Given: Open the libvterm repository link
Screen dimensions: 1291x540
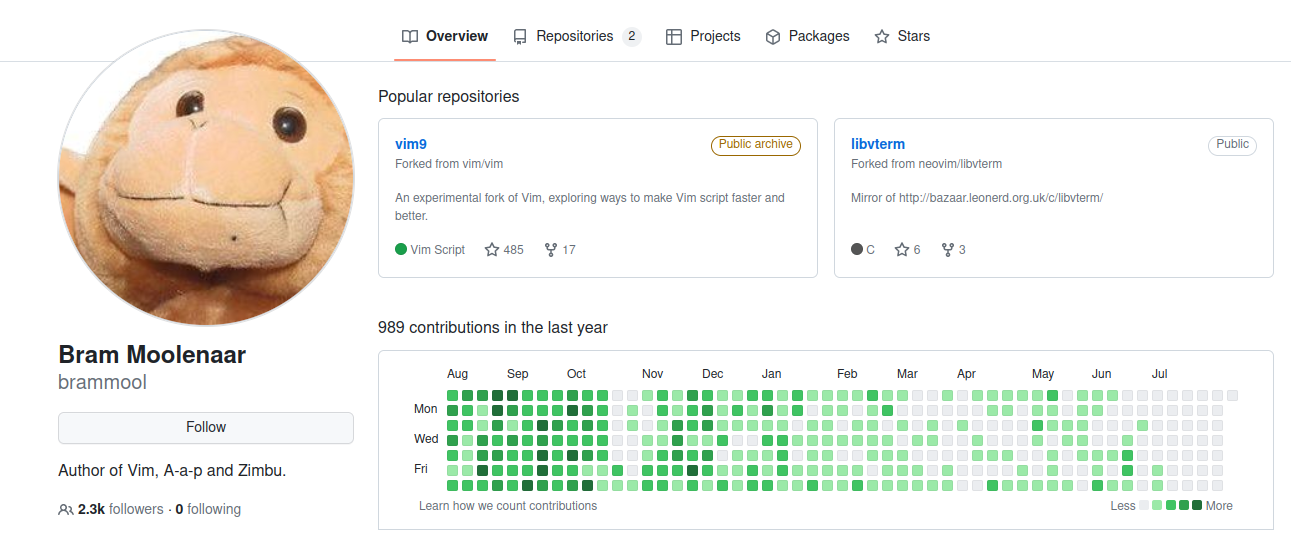Looking at the screenshot, I should point(878,144).
